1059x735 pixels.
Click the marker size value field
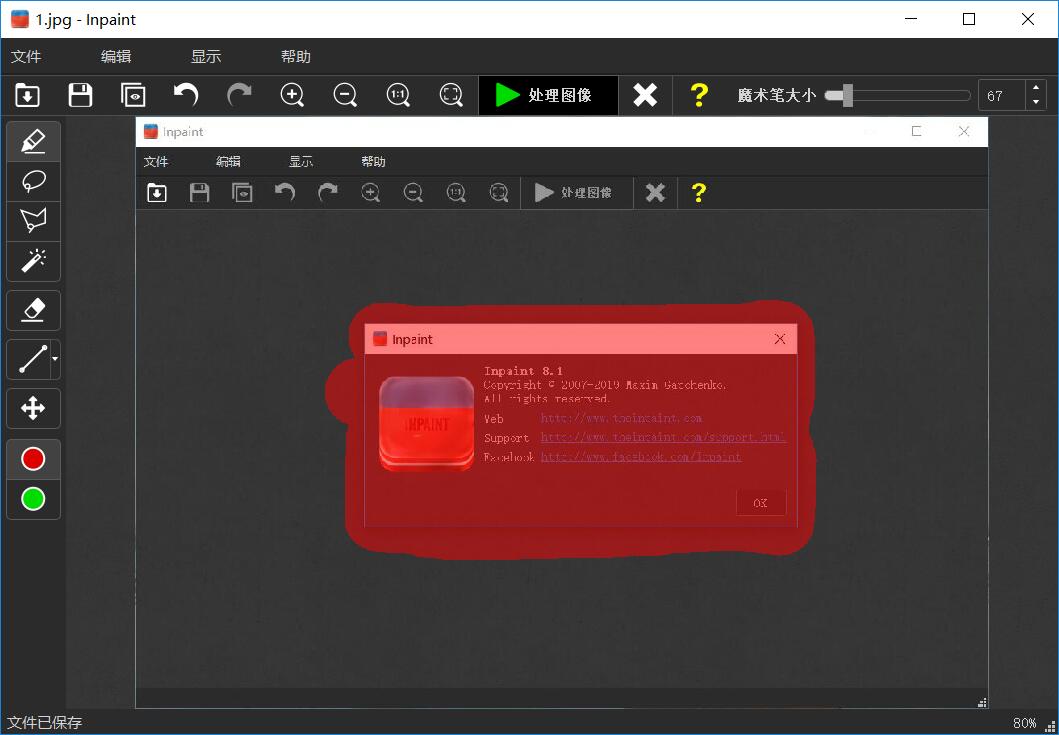[x=1001, y=96]
